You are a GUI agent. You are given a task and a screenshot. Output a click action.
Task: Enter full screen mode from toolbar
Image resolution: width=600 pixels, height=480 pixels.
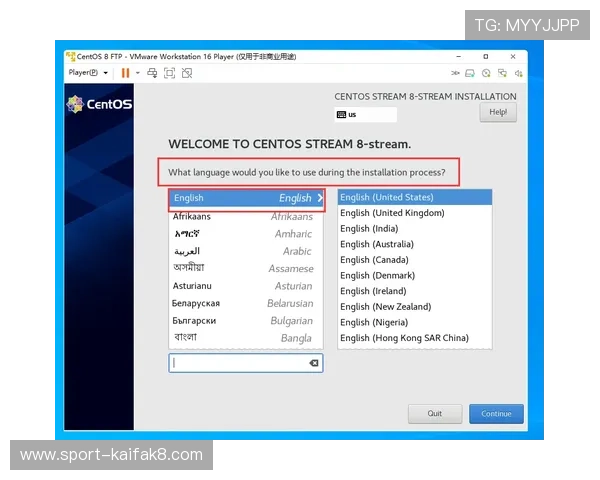169,73
